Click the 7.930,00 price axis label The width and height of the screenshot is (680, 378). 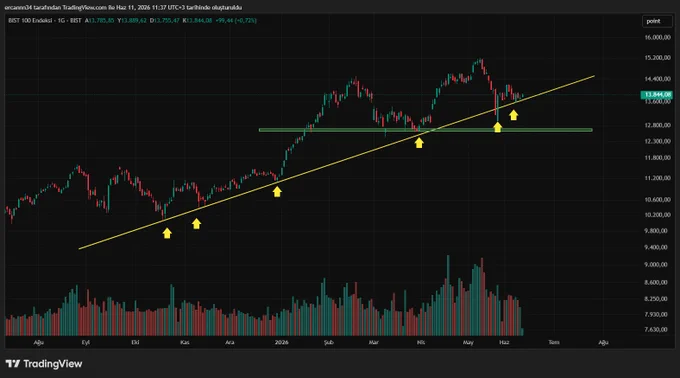click(x=656, y=315)
